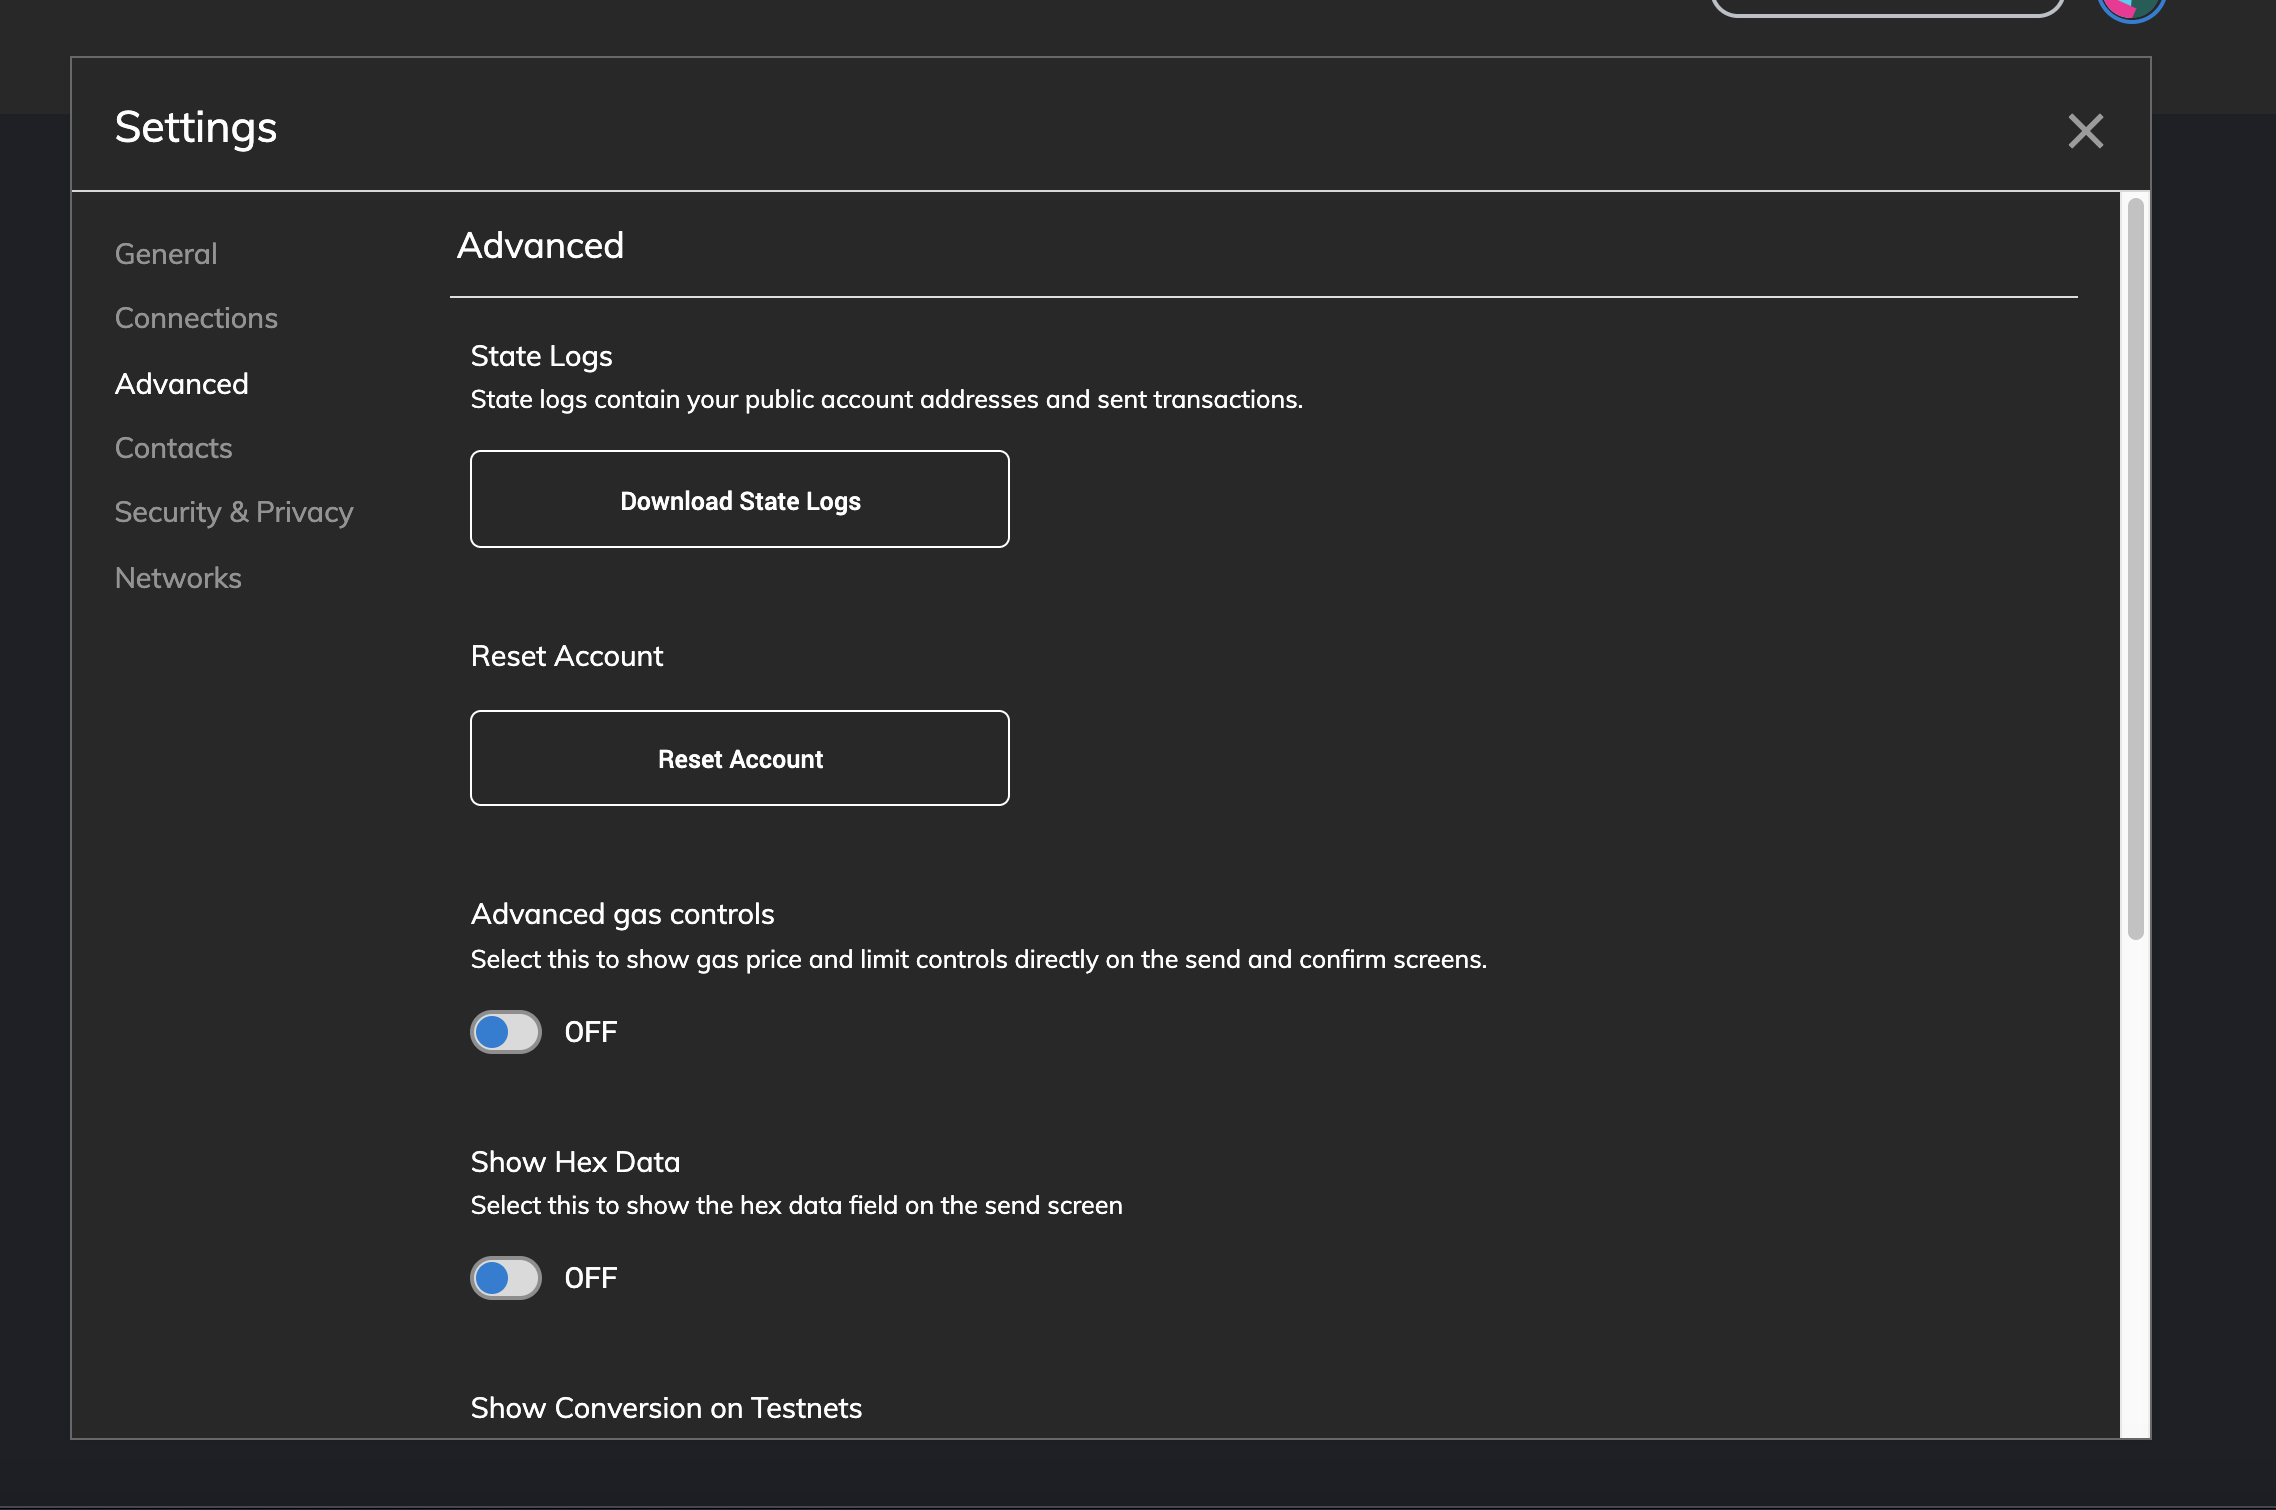Turn on the Show Hex Data toggle
Viewport: 2276px width, 1510px height.
point(506,1278)
